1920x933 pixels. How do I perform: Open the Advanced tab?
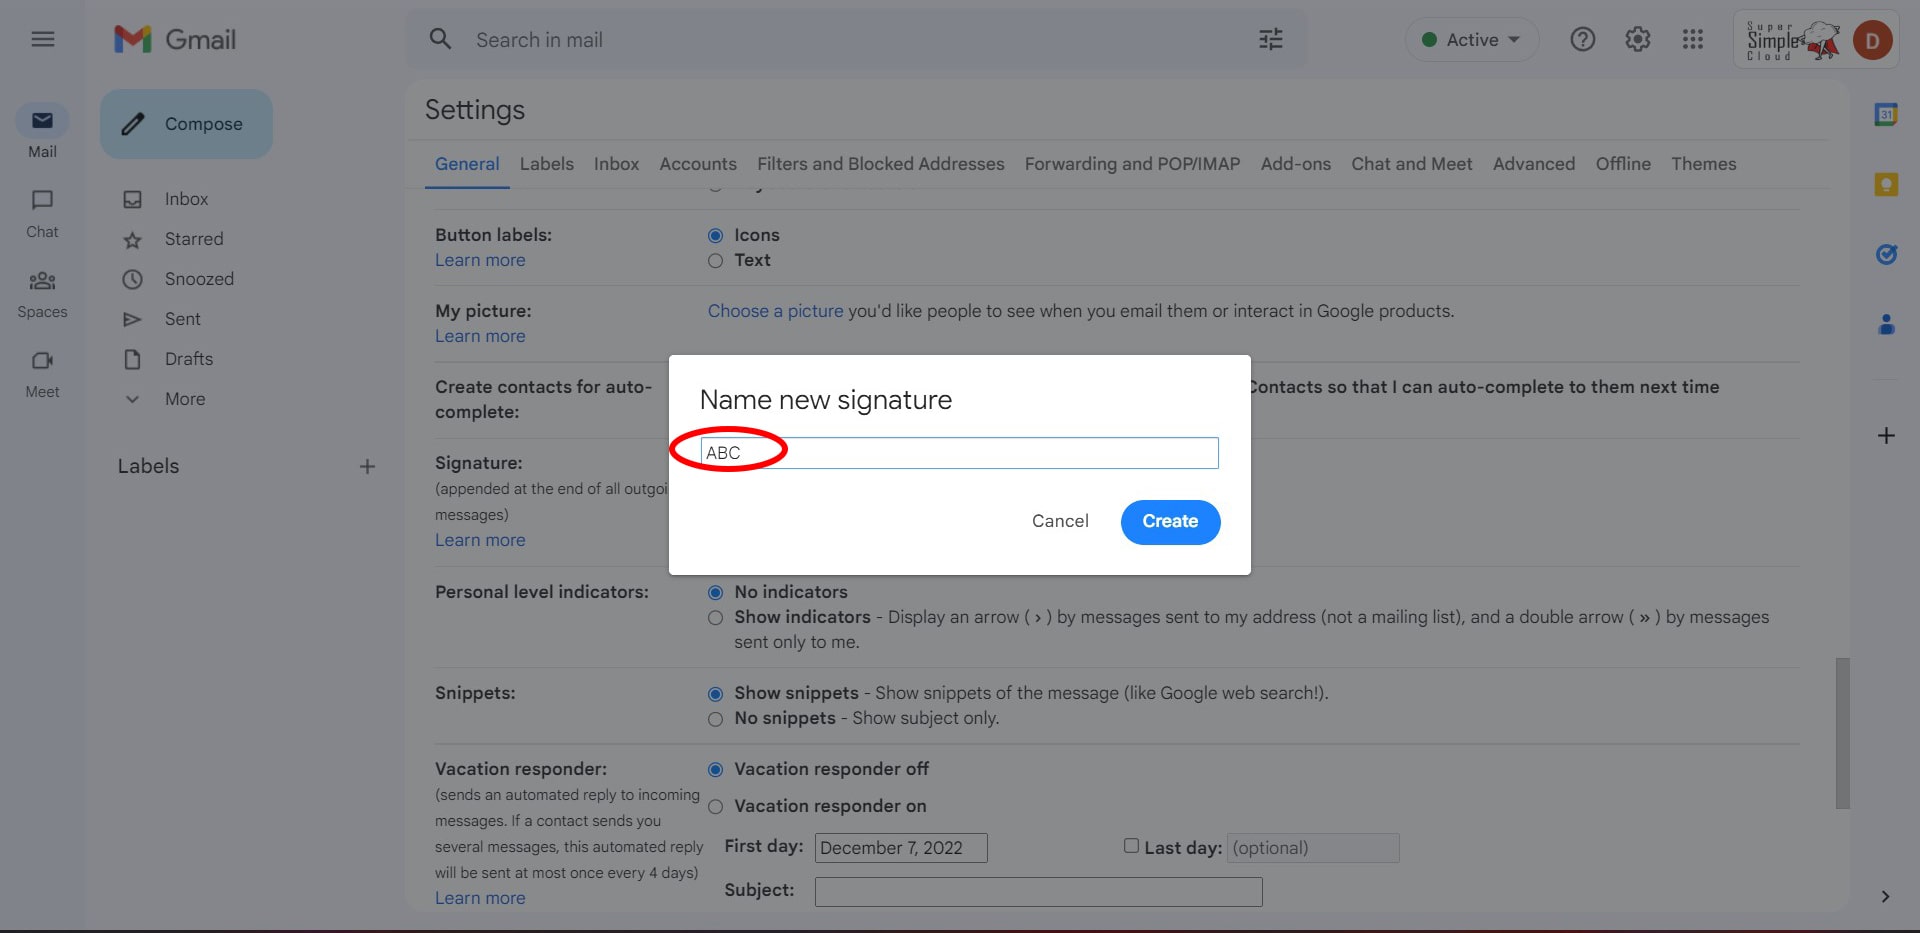pyautogui.click(x=1534, y=164)
